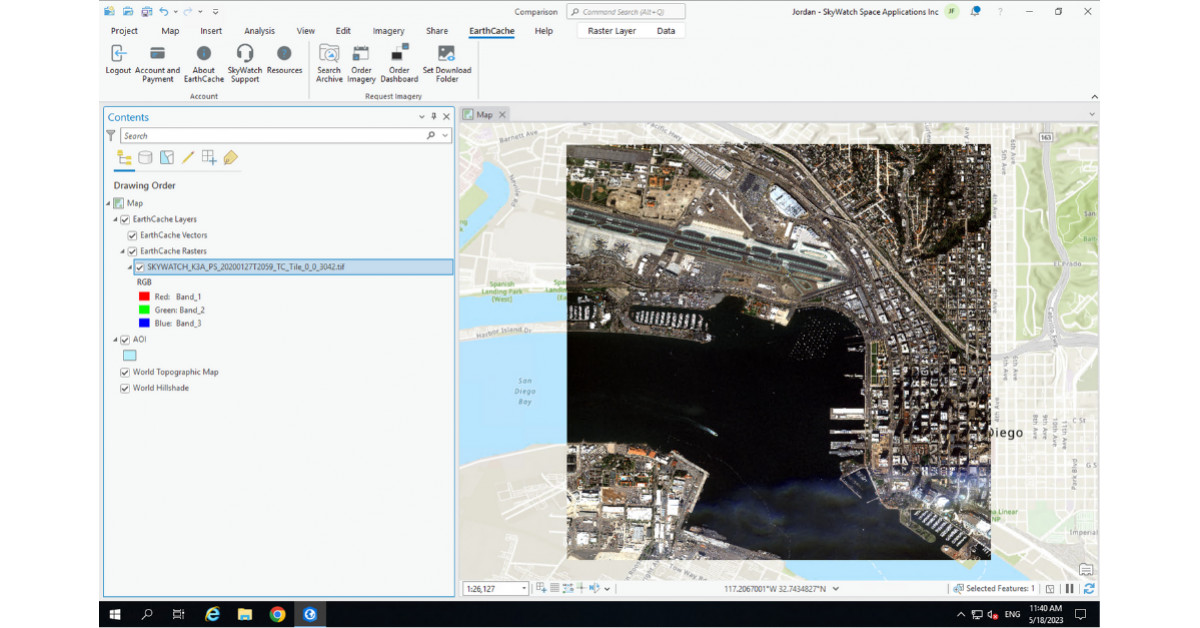Open About EarthCache

click(203, 62)
